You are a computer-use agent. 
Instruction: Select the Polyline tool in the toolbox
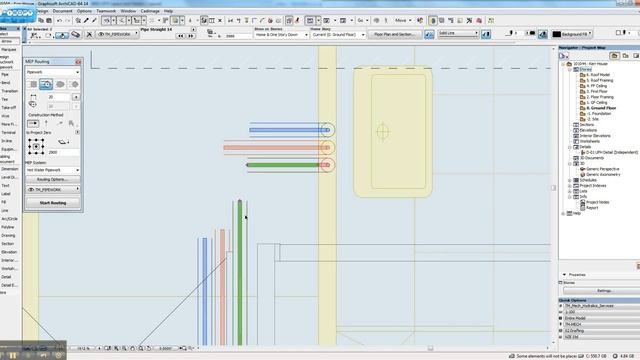(7, 227)
